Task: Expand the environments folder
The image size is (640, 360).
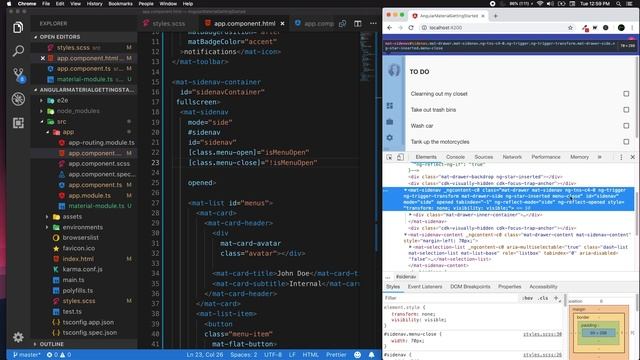Action: tap(47, 227)
